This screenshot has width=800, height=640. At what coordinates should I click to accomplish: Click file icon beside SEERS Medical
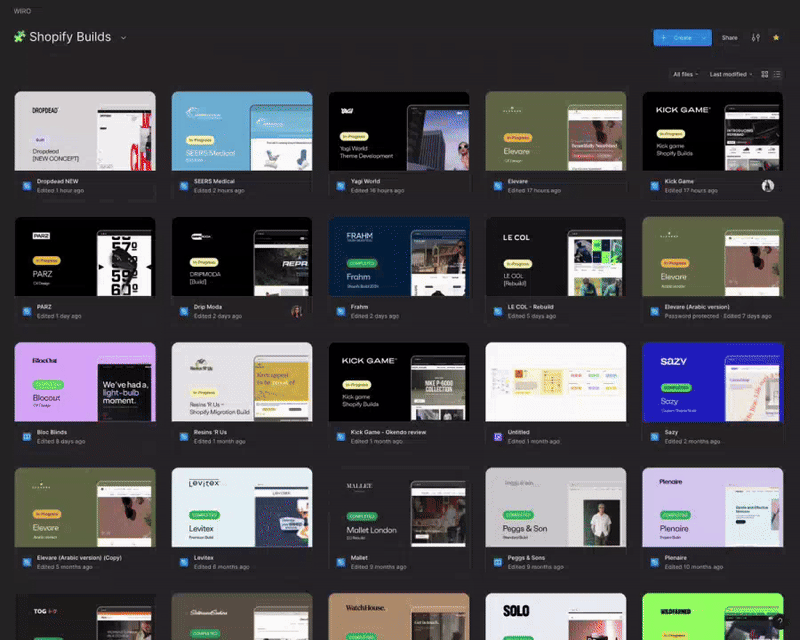click(184, 186)
